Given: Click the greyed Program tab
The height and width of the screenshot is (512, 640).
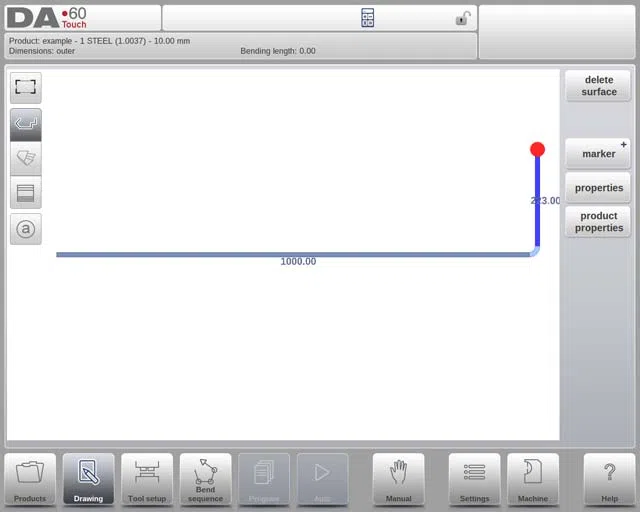Looking at the screenshot, I should (264, 479).
